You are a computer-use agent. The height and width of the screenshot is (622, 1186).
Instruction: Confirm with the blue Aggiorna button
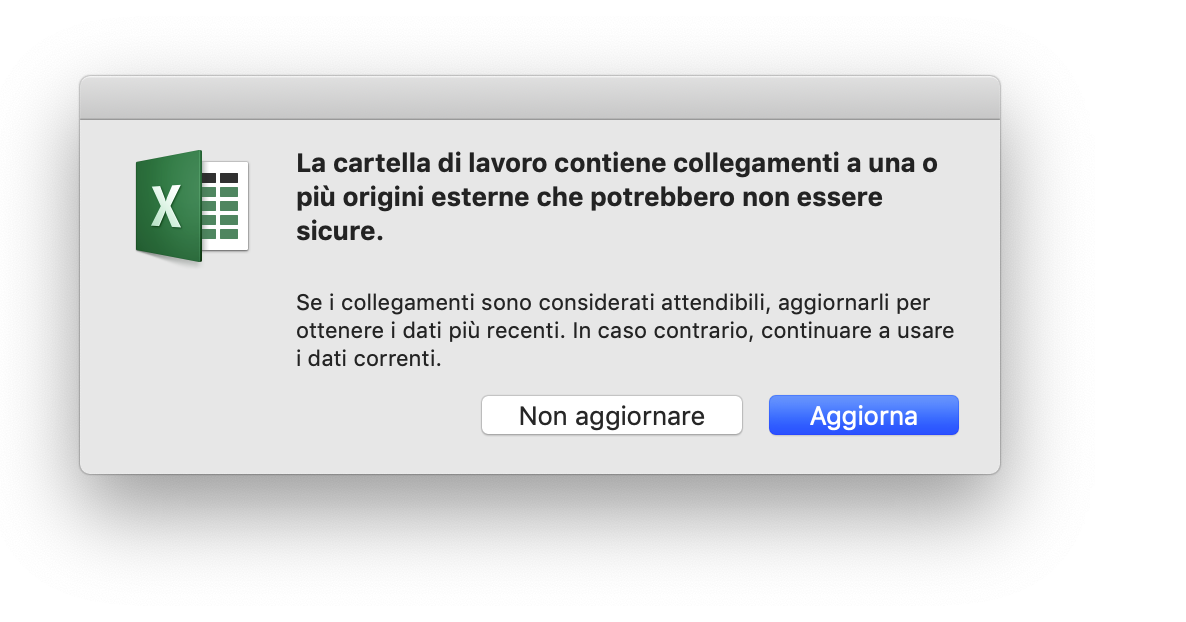tap(863, 415)
